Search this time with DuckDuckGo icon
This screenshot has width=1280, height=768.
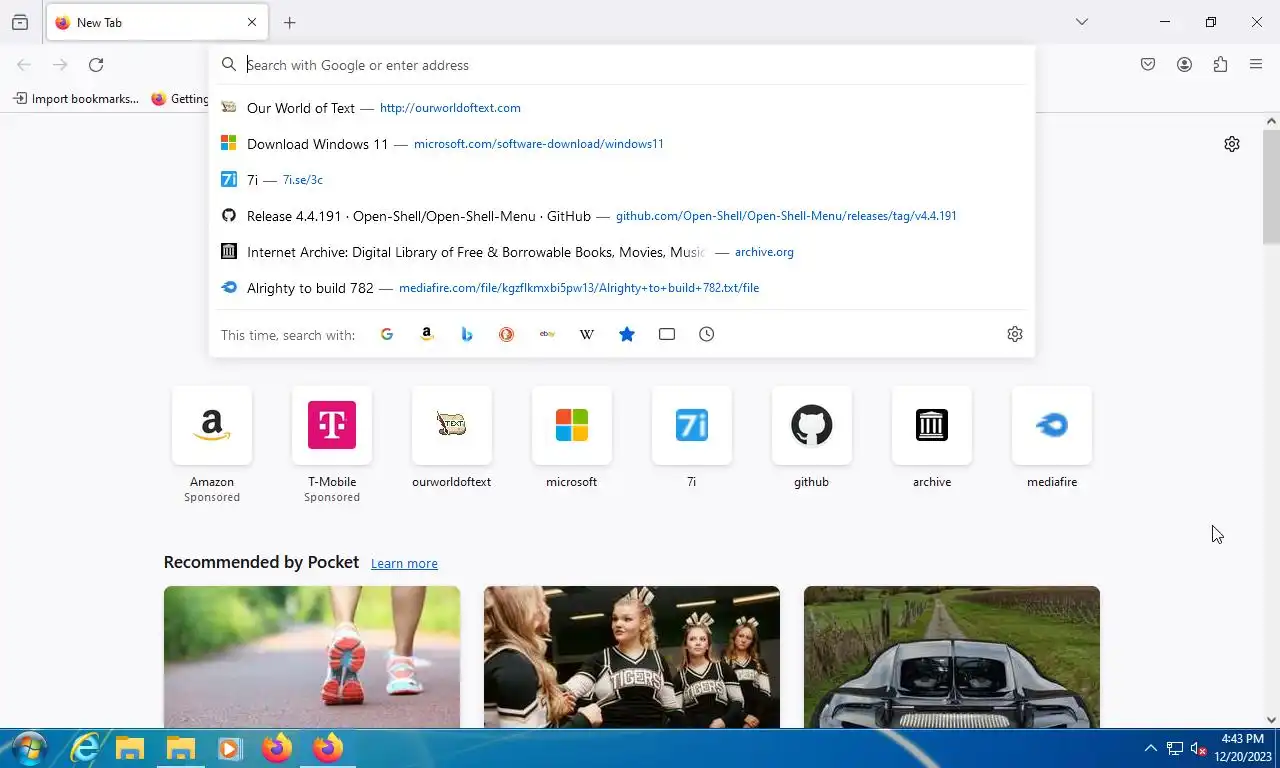[x=507, y=334]
